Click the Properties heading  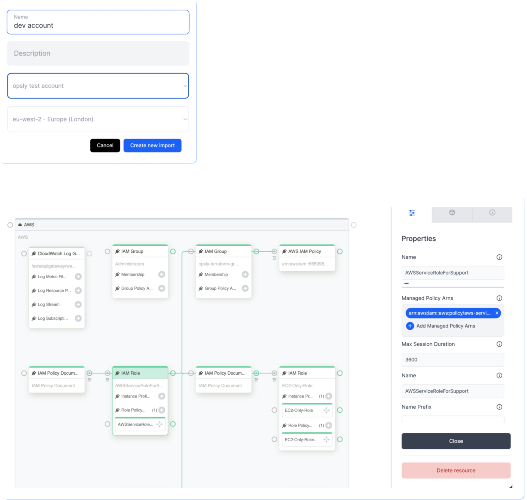419,239
